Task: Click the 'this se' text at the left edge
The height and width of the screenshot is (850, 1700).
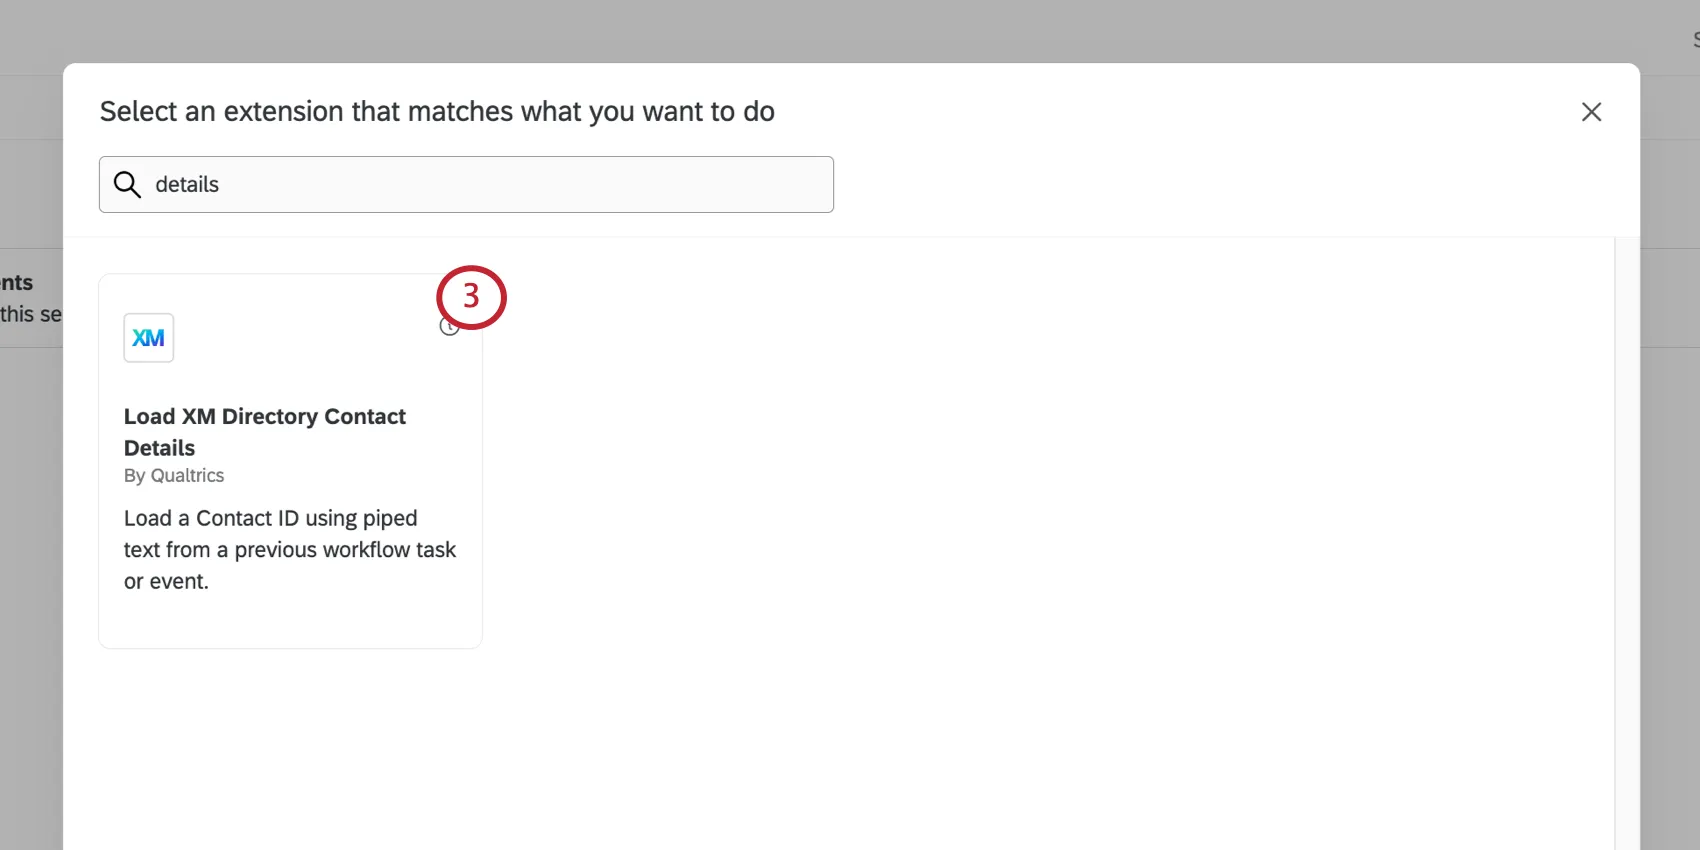Action: (x=32, y=314)
